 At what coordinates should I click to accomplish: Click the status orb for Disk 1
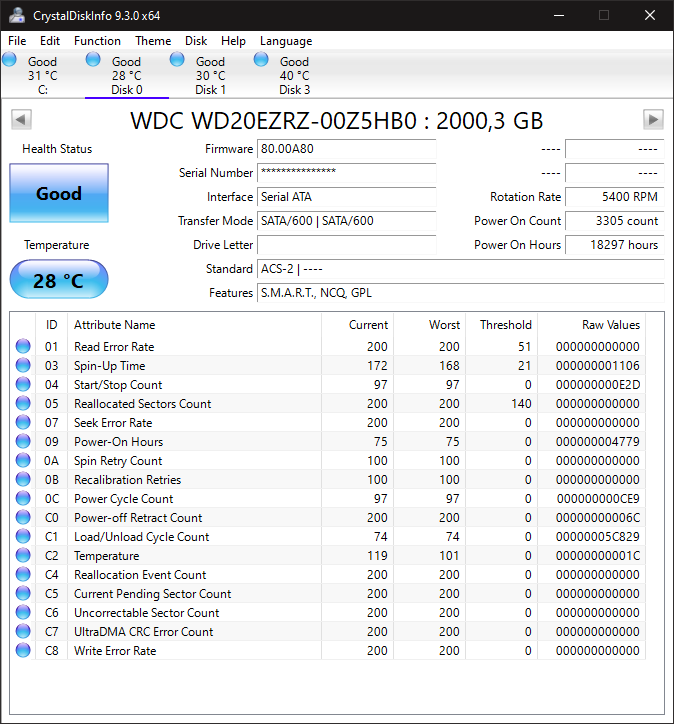(x=177, y=60)
